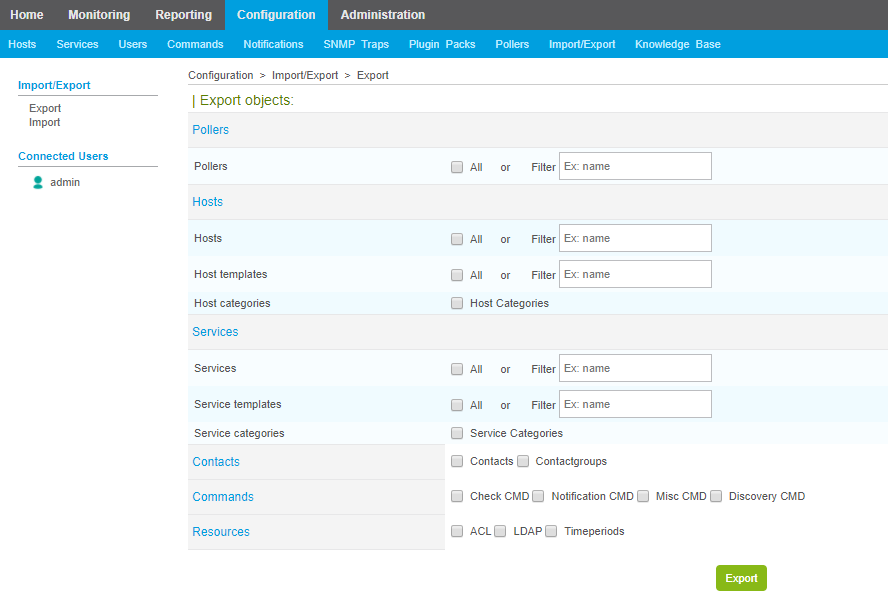Enable the Timeperiods checkbox

coord(551,531)
